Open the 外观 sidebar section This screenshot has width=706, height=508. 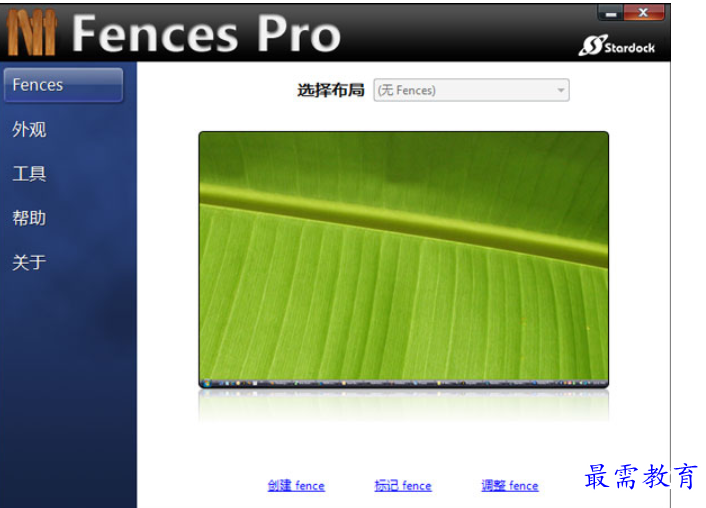click(x=29, y=129)
